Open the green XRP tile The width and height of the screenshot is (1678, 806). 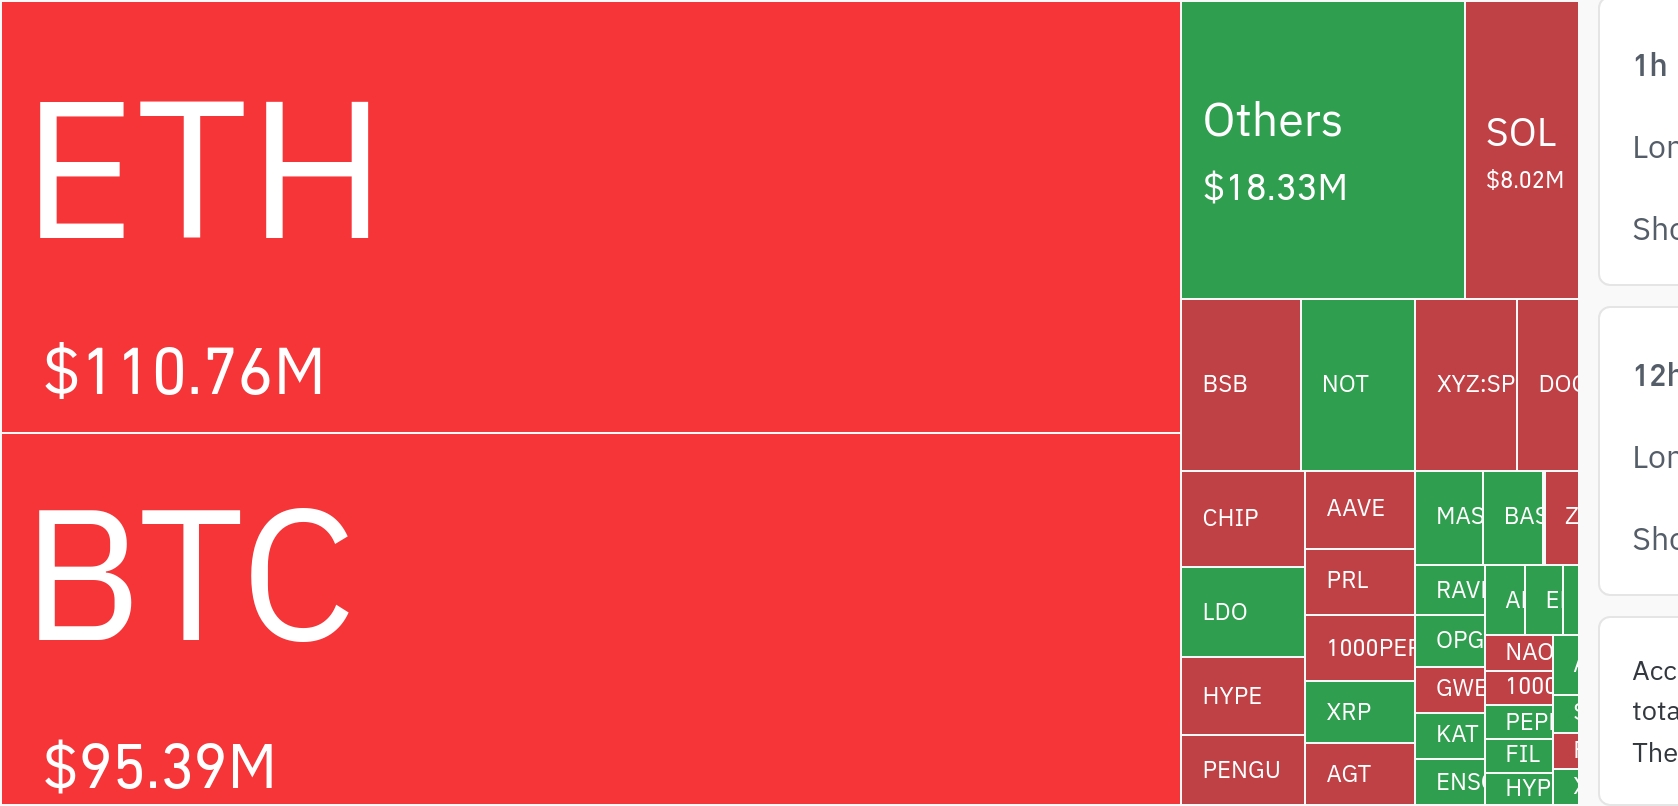[x=1359, y=712]
